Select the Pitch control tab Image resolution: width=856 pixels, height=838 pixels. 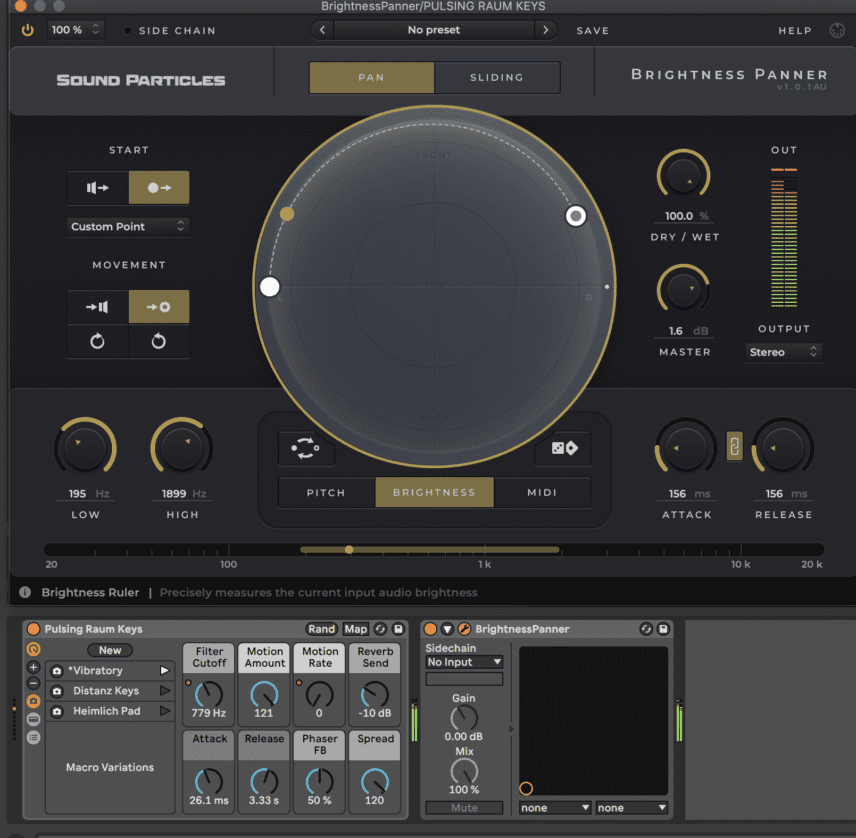326,492
